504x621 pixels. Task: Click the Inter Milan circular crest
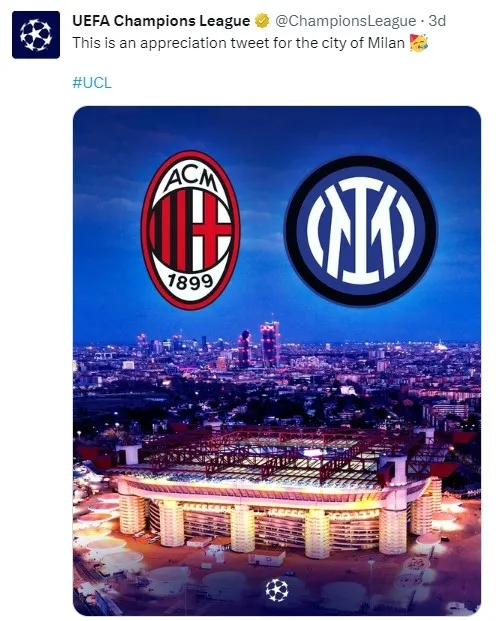coord(361,231)
